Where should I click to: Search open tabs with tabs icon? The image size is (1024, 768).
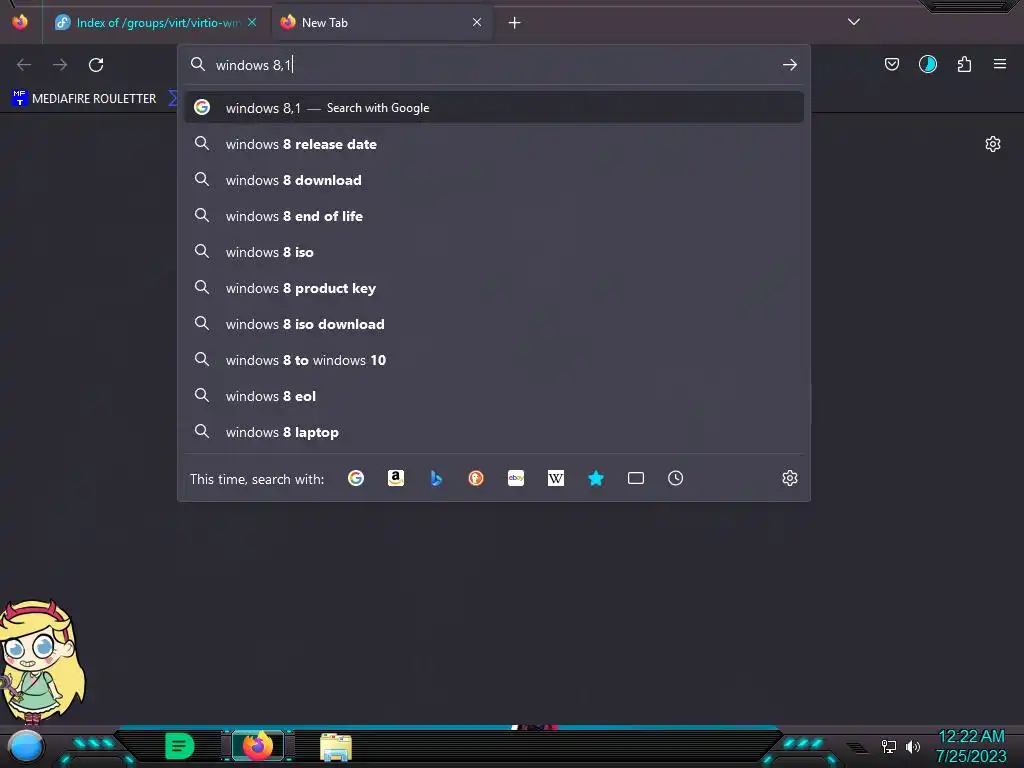pos(635,478)
